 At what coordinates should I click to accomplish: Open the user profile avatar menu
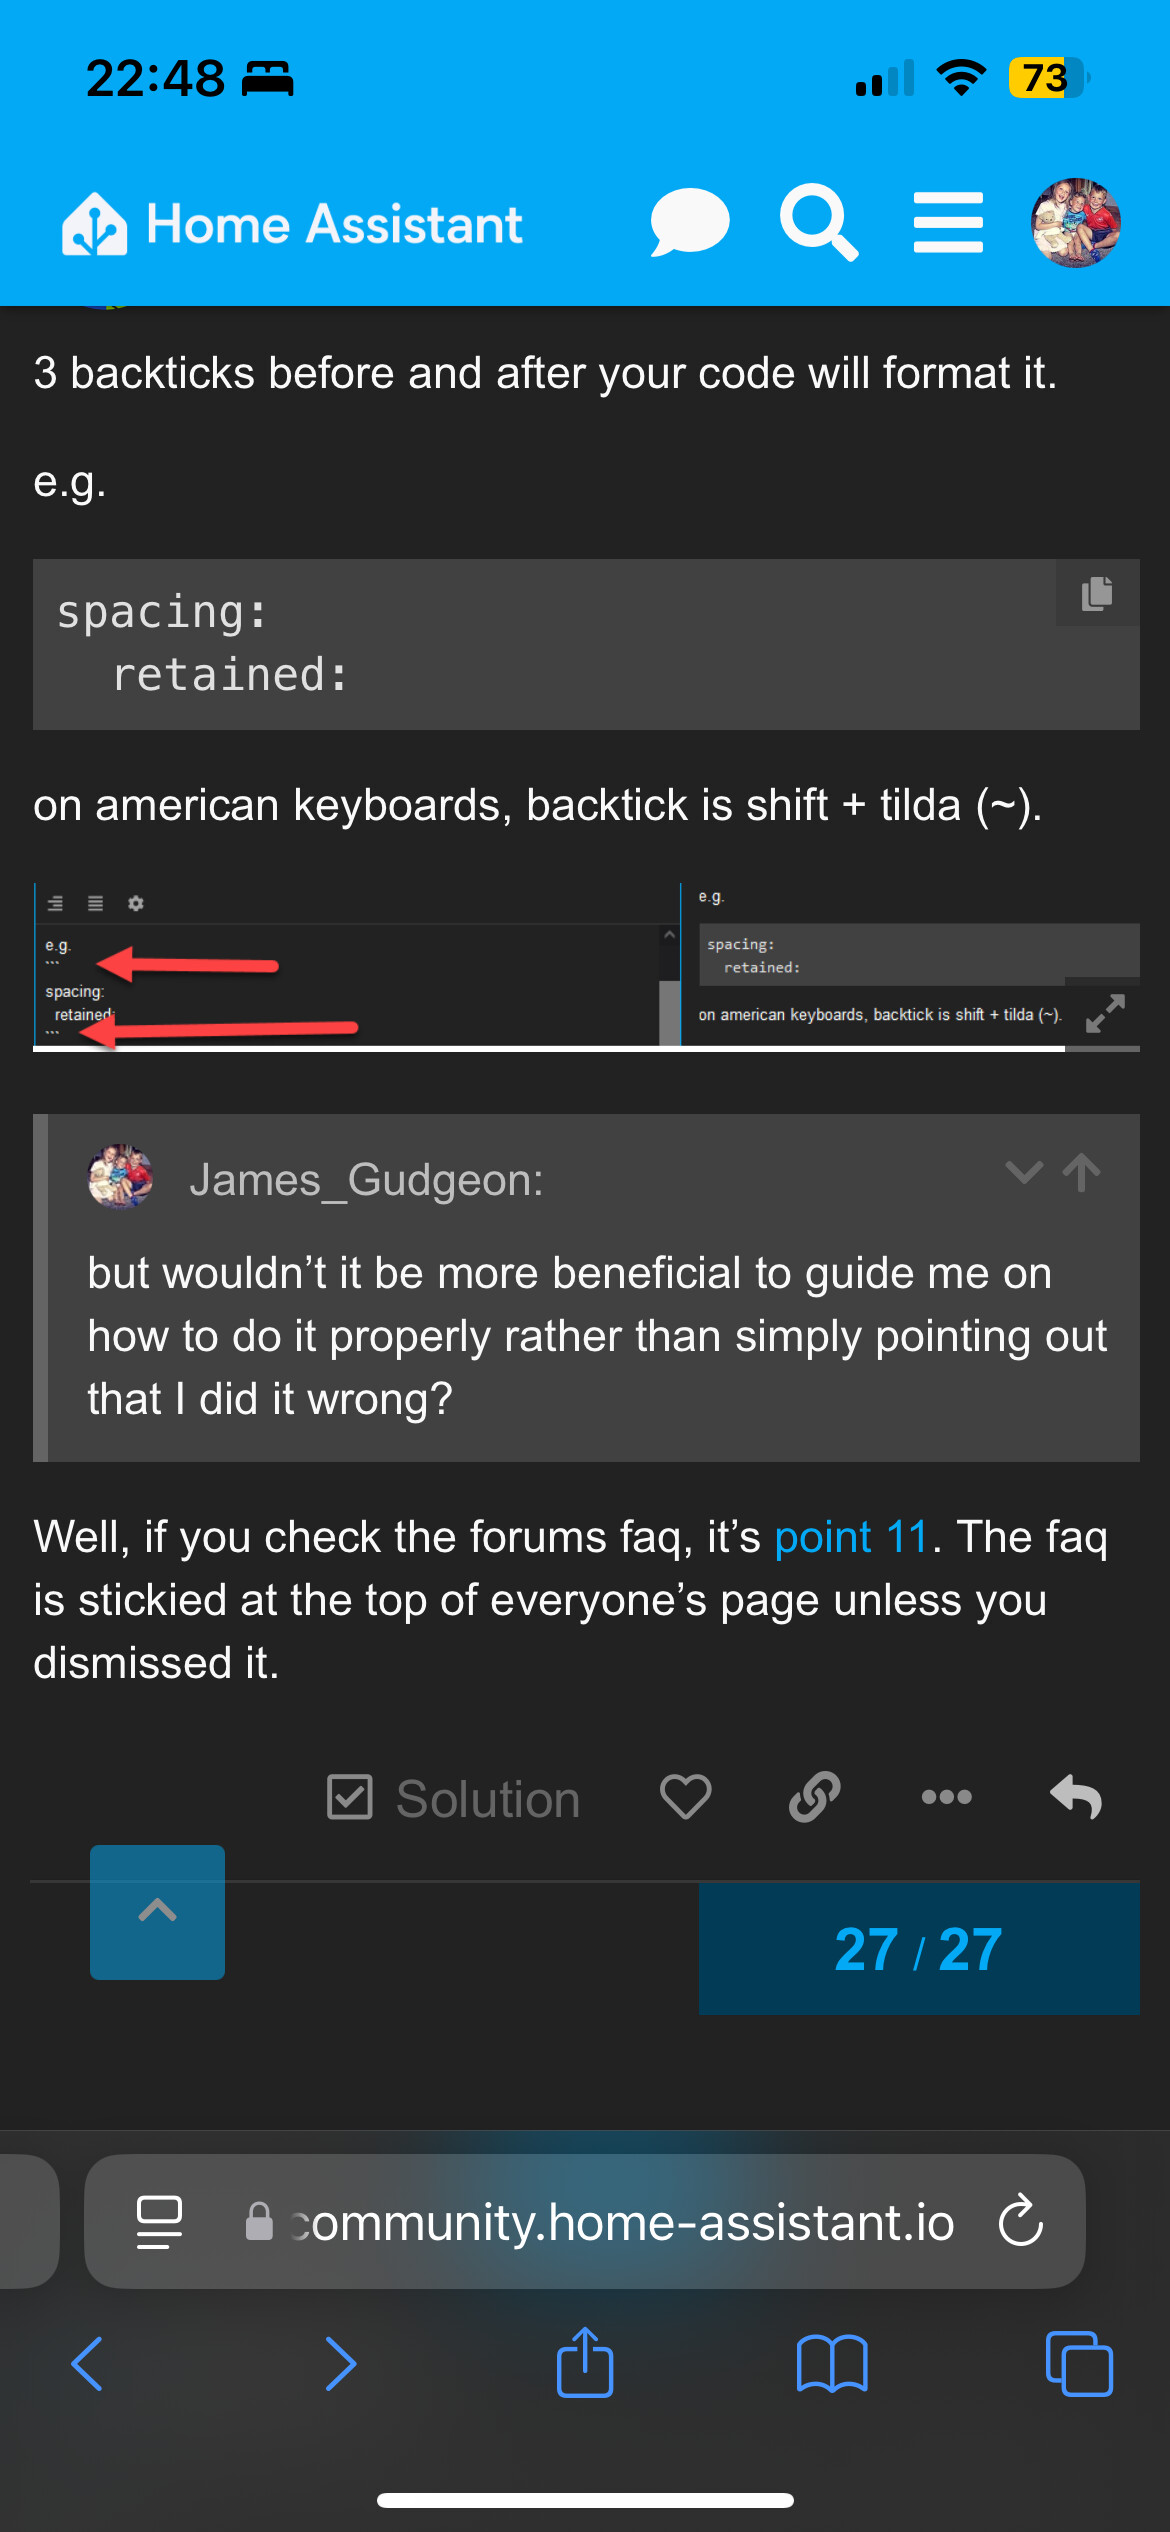1075,222
